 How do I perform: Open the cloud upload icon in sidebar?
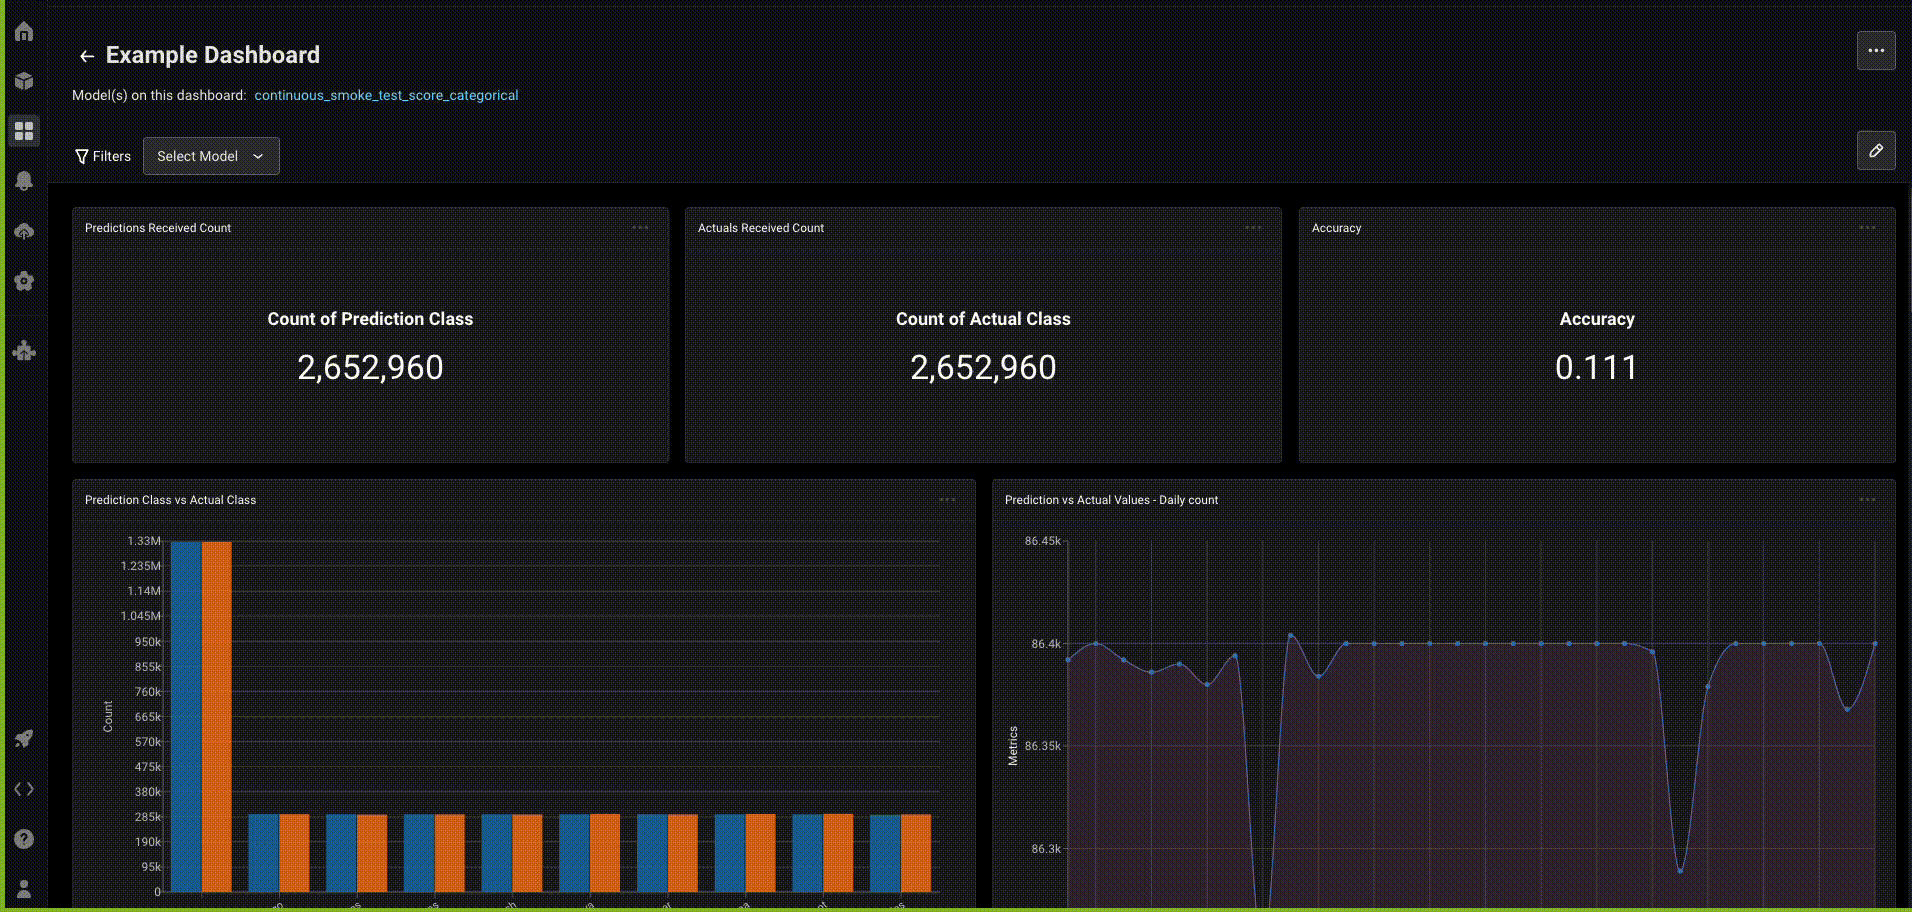[24, 231]
